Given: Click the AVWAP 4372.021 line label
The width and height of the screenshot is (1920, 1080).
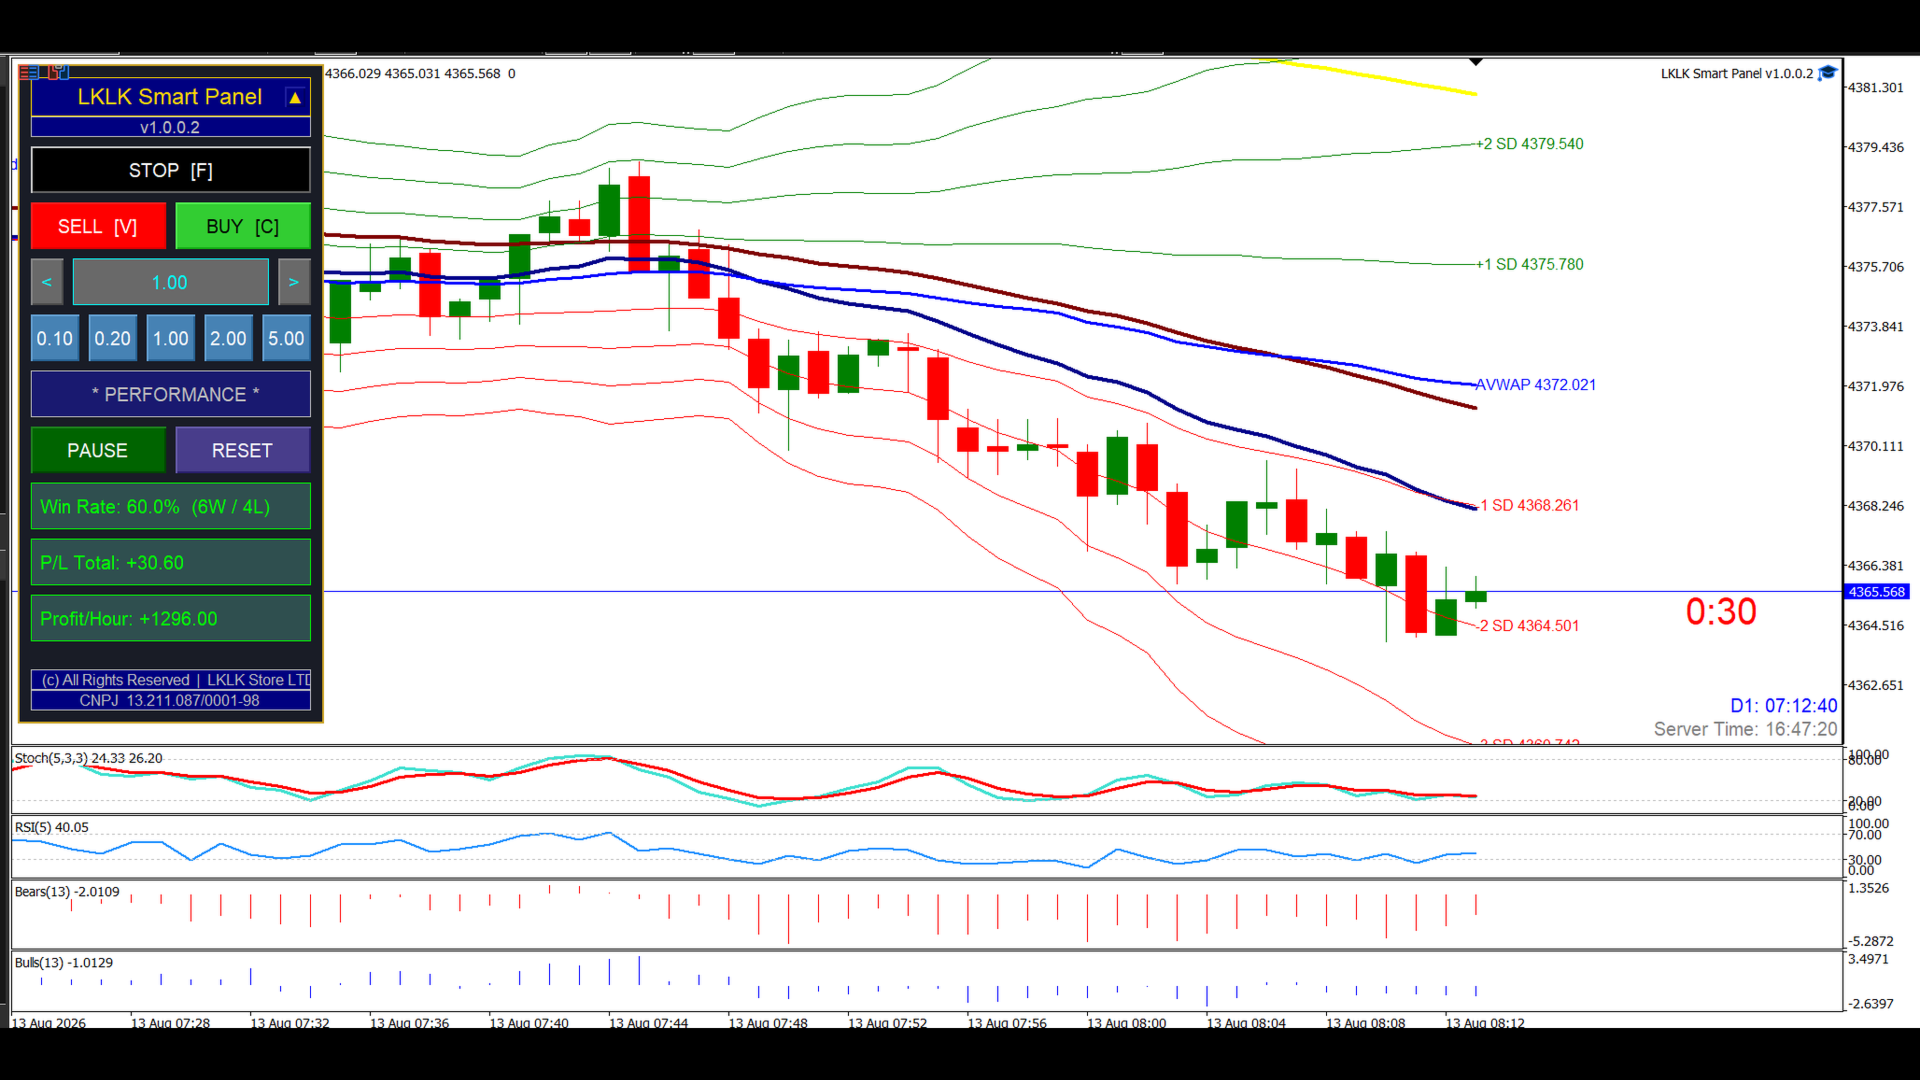Looking at the screenshot, I should [x=1536, y=385].
